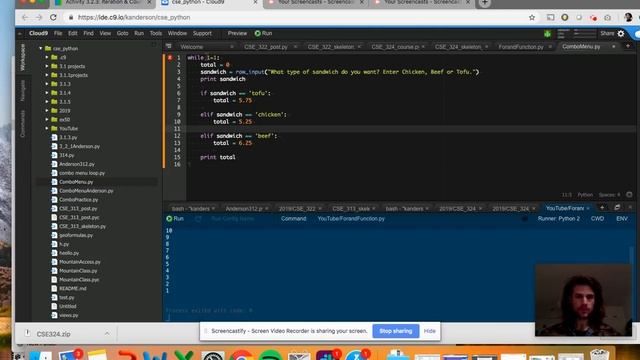Viewport: 640px width, 360px height.
Task: Open the Edit menu
Action: pos(73,33)
